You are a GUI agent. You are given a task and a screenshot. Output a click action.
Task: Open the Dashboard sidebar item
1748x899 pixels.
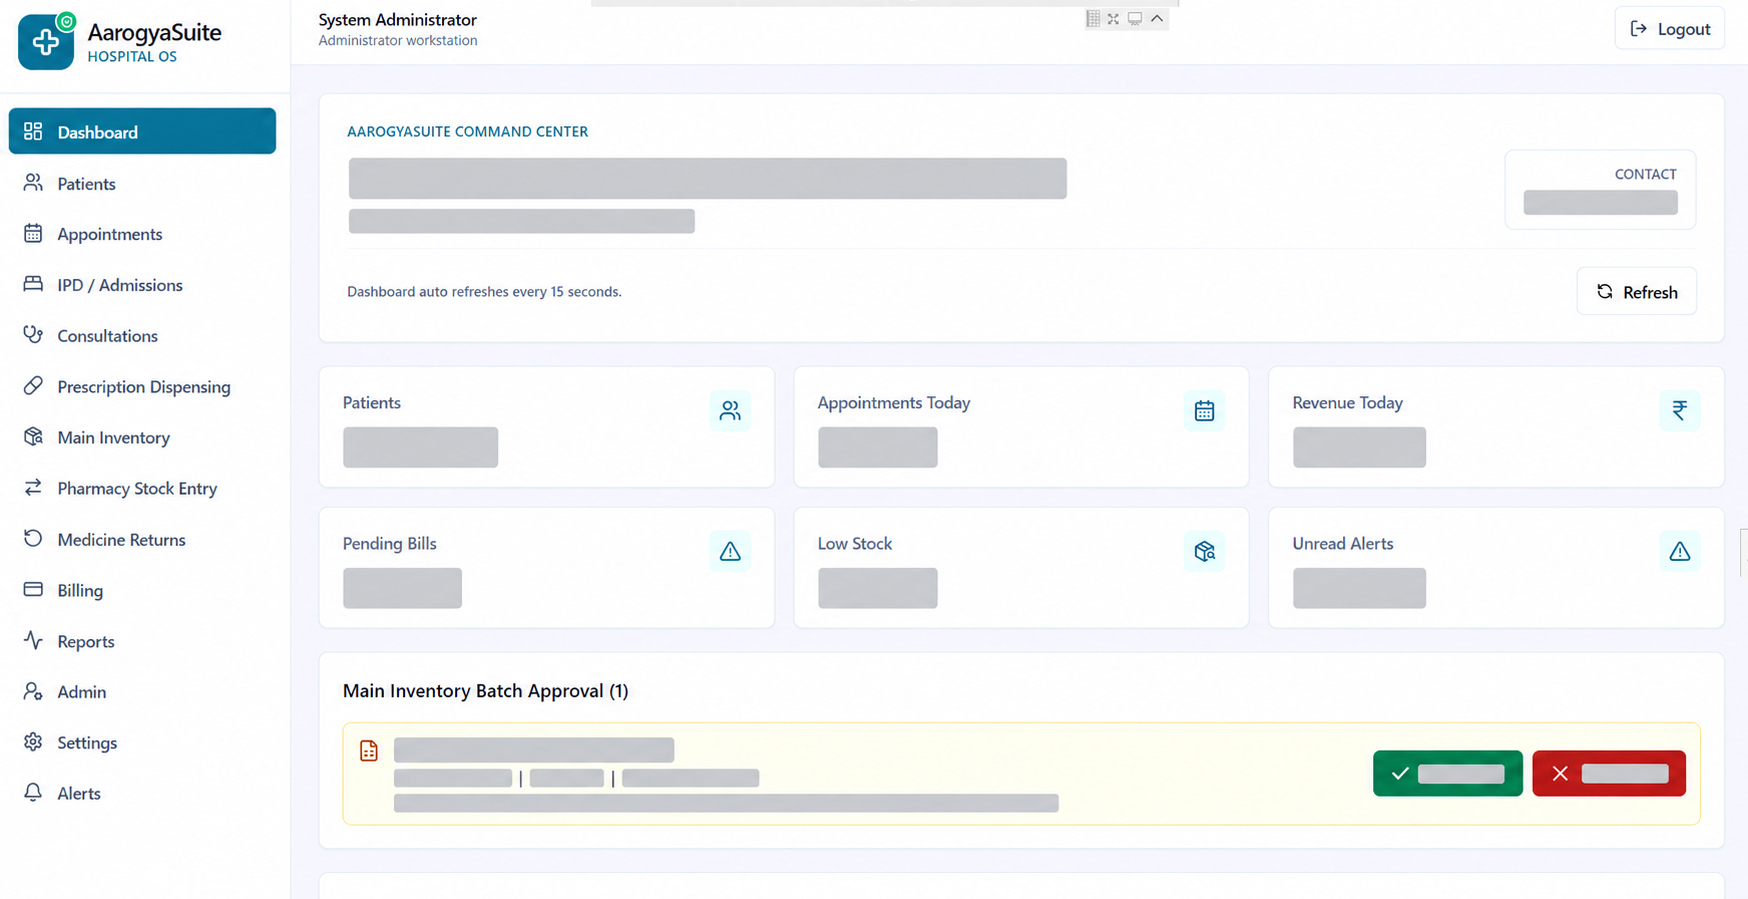point(142,131)
